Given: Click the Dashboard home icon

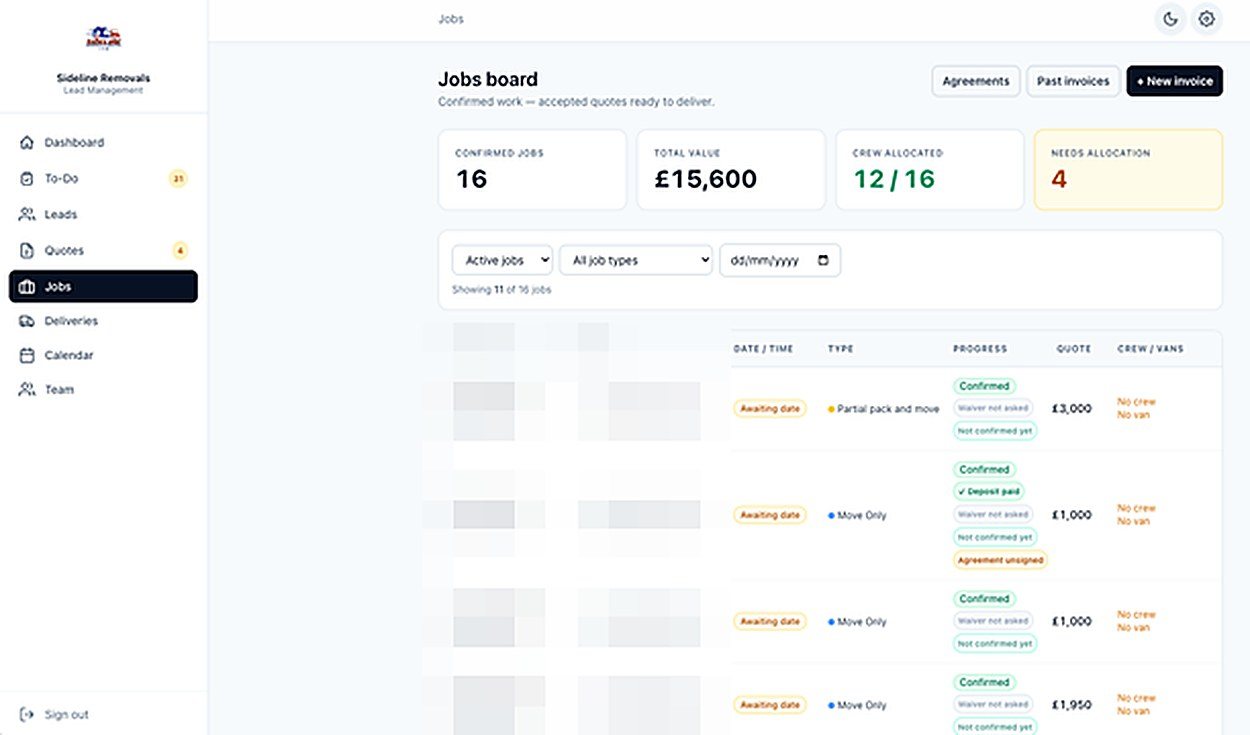Looking at the screenshot, I should pos(27,143).
